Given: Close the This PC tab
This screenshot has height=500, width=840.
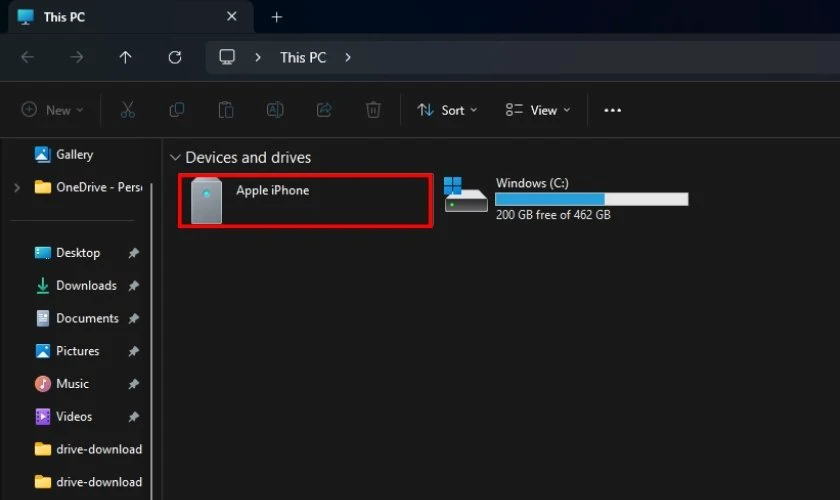Looking at the screenshot, I should [231, 17].
